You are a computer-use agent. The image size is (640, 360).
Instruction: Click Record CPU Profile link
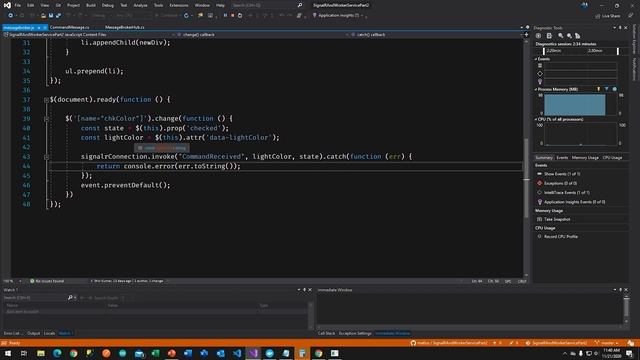click(561, 237)
